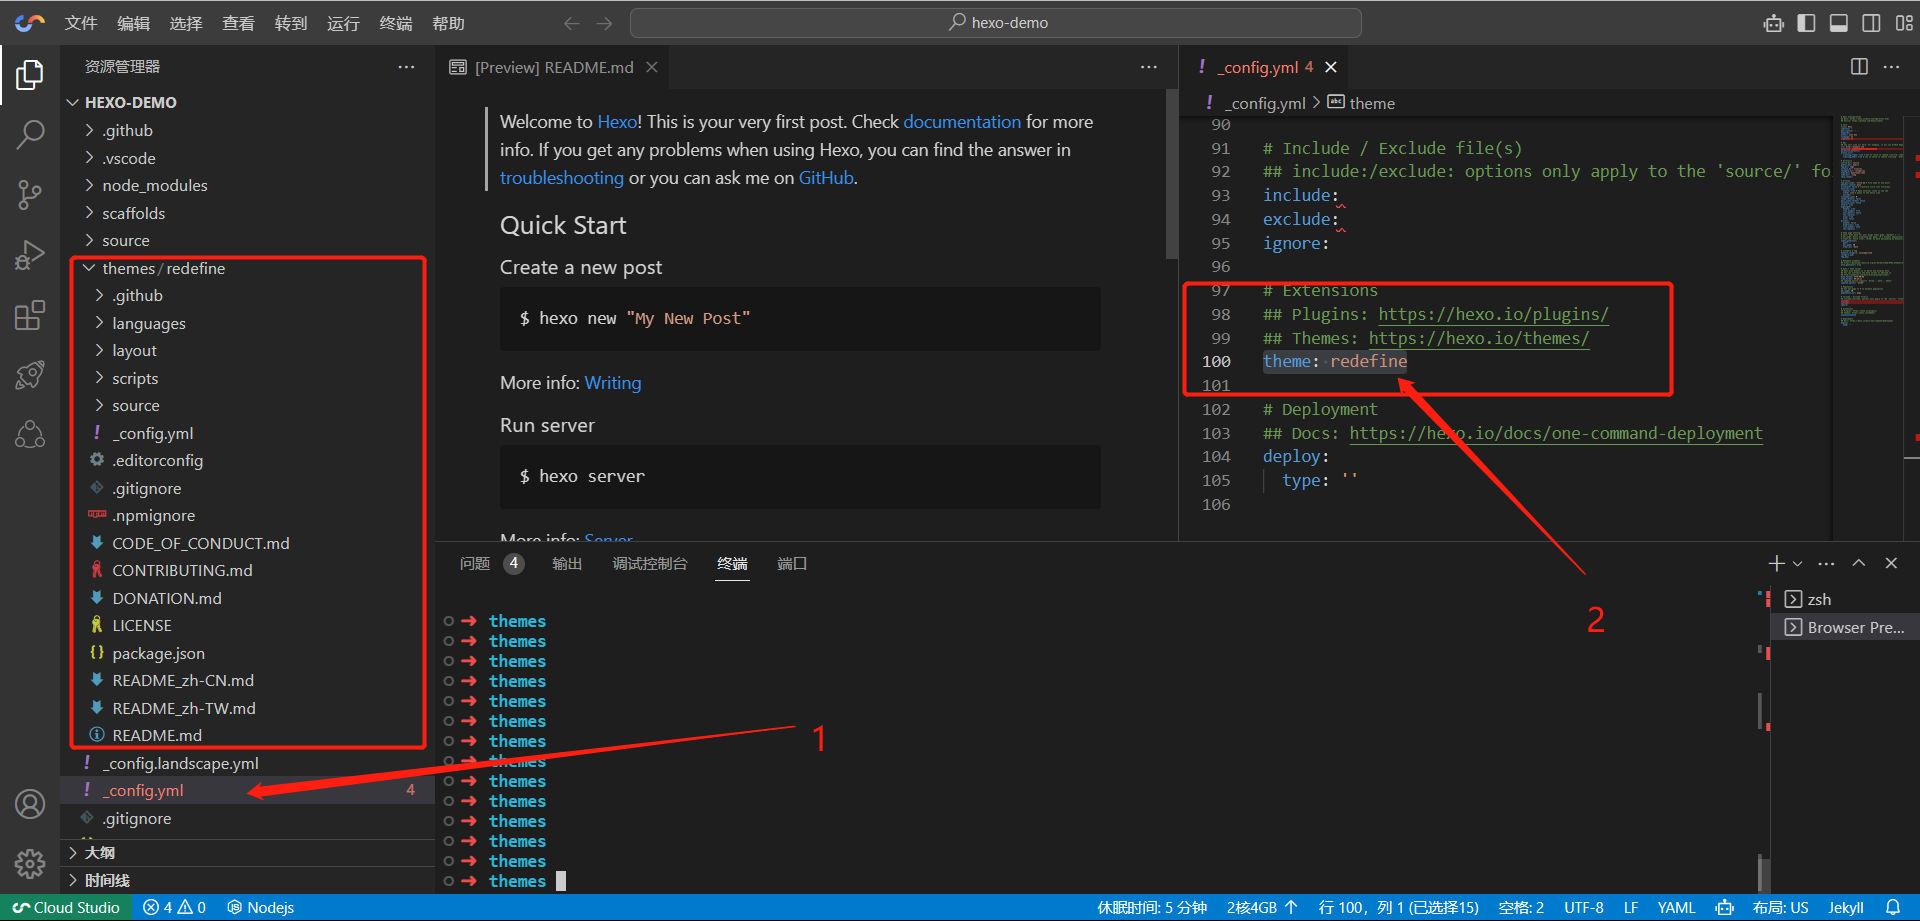Open Explorer panel more actions menu
The image size is (1920, 921).
[x=406, y=67]
